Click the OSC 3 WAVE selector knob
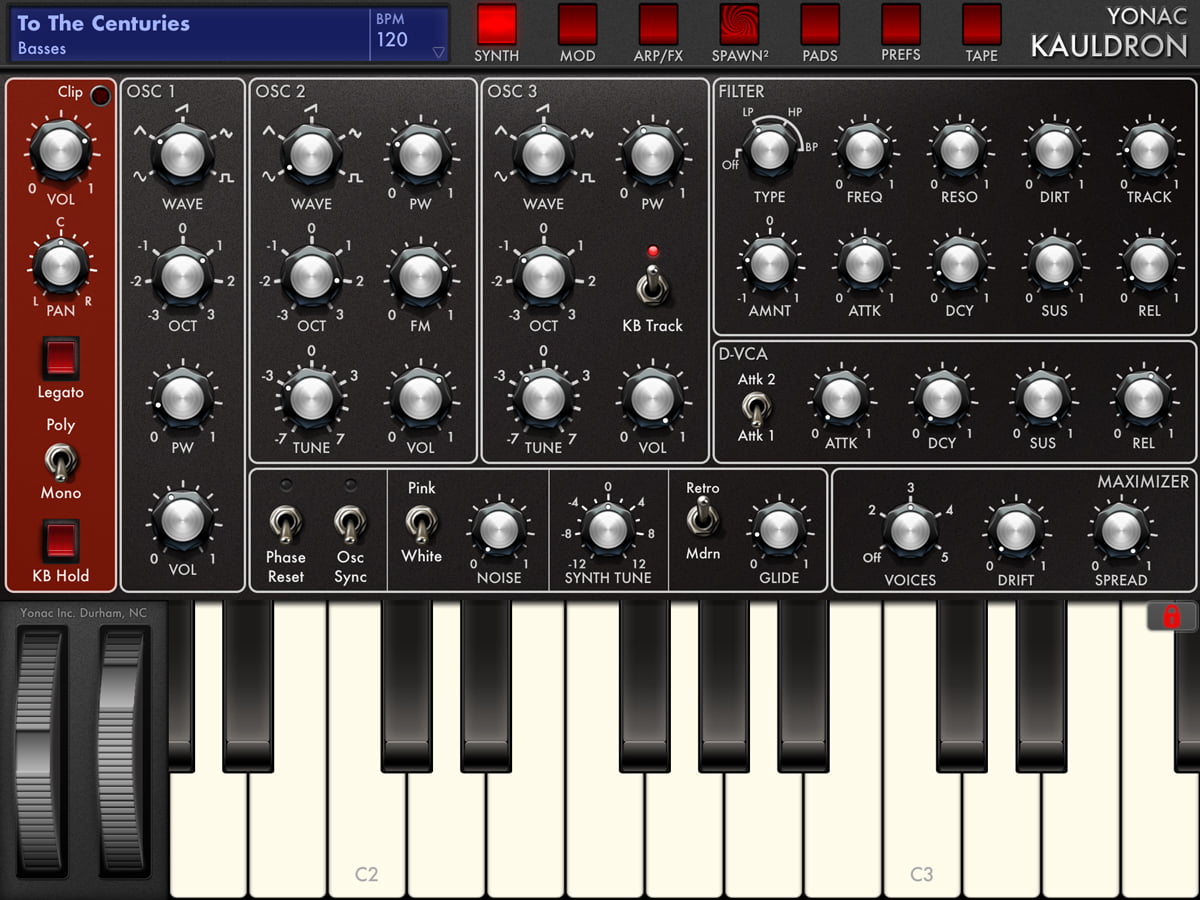This screenshot has width=1200, height=900. 543,155
